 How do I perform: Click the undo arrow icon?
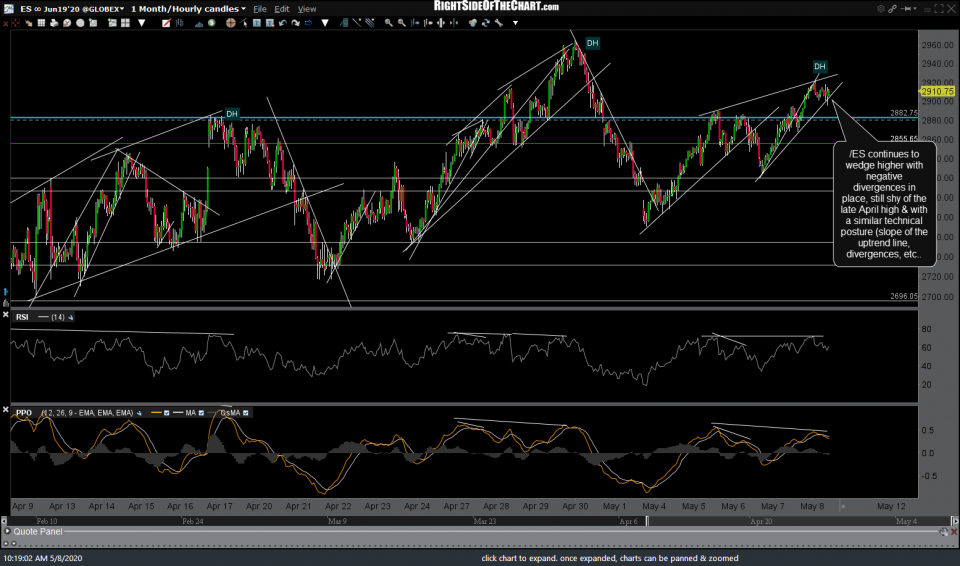click(x=283, y=23)
